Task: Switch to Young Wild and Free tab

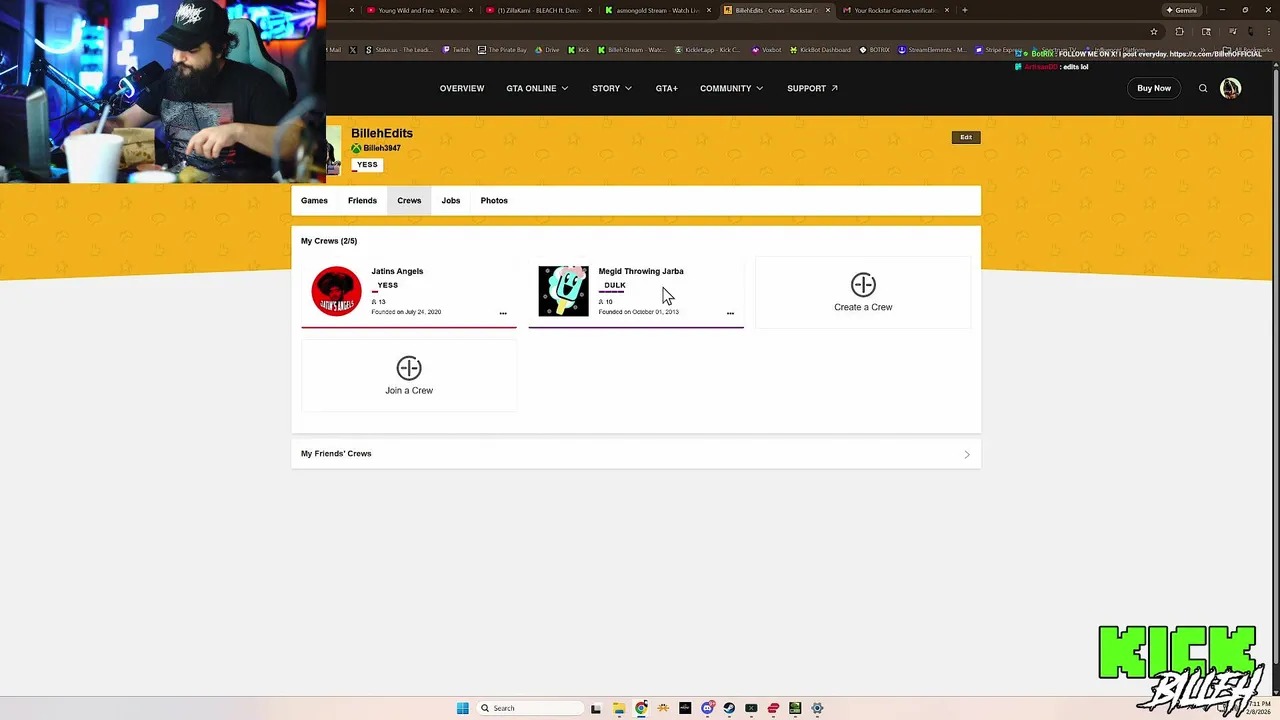Action: [x=420, y=10]
